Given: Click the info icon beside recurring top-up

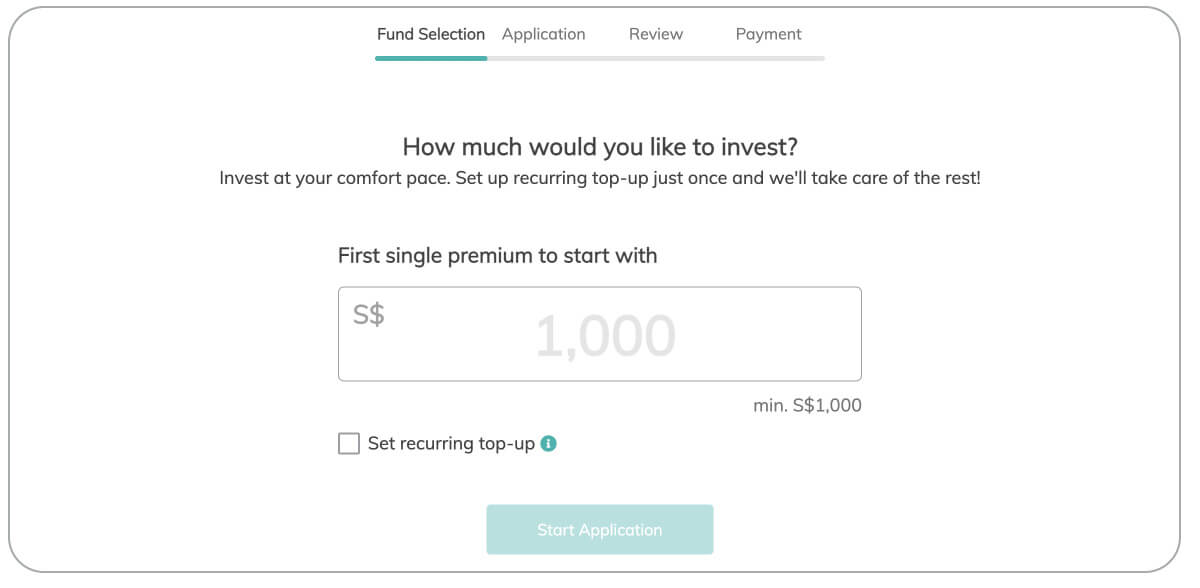Looking at the screenshot, I should 548,443.
